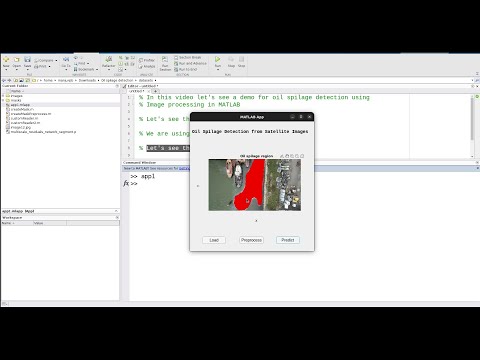Add new editor tab with plus button

pyautogui.click(x=155, y=91)
